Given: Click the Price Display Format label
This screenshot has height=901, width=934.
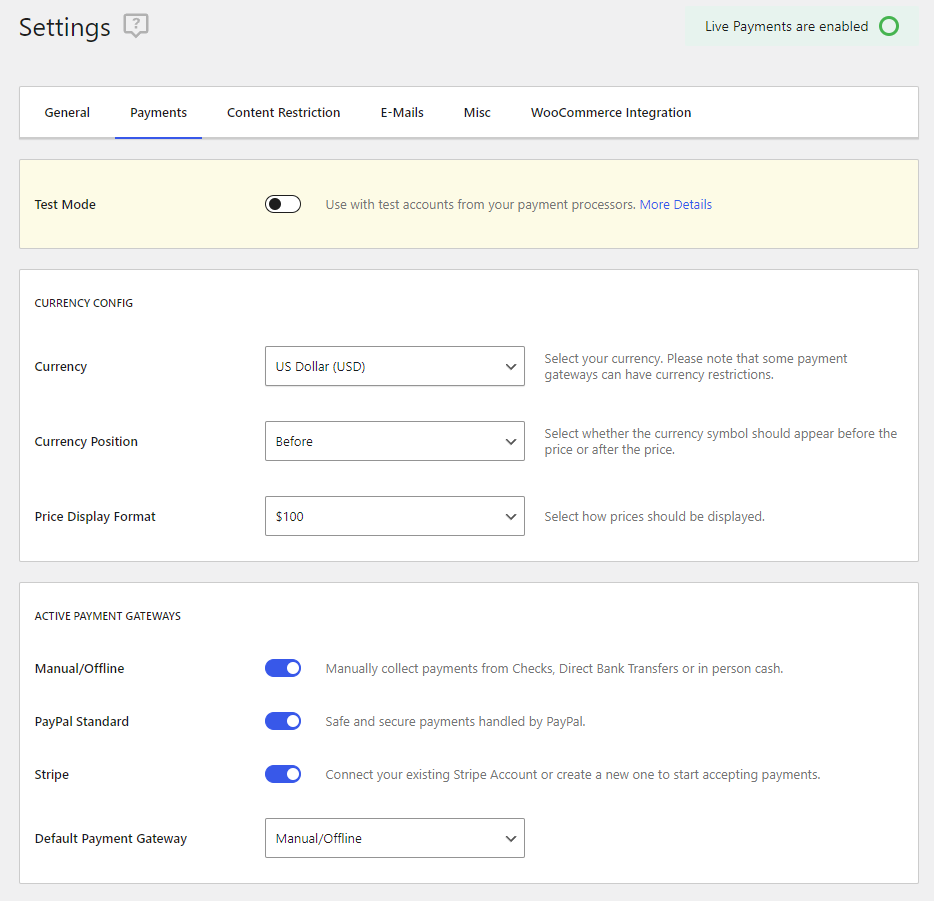Looking at the screenshot, I should [95, 516].
